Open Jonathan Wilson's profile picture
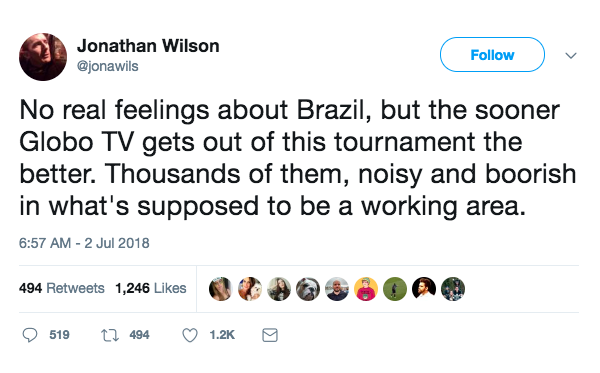The width and height of the screenshot is (600, 373). click(43, 57)
